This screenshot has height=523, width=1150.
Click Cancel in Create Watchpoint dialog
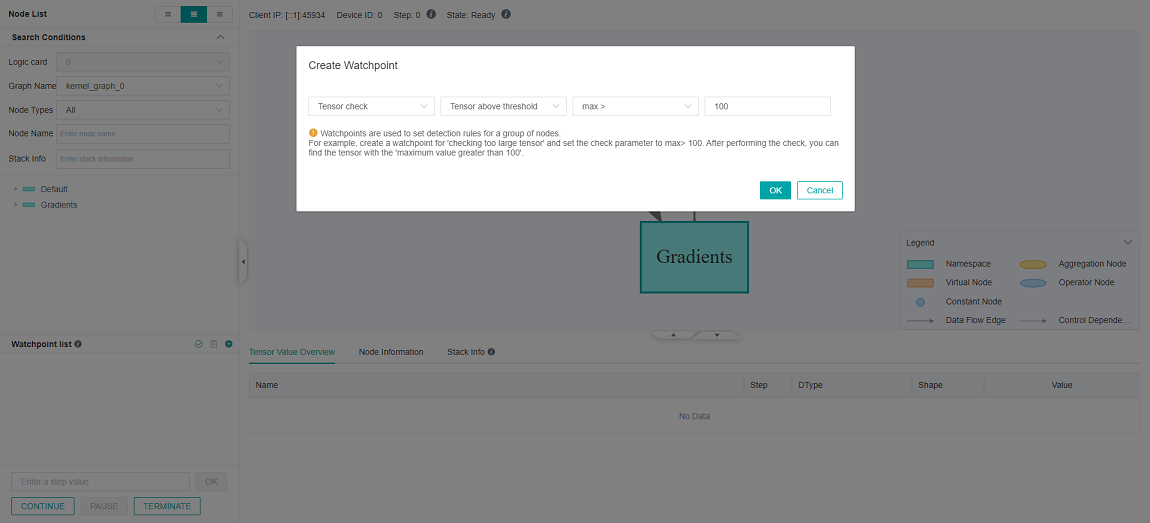[819, 190]
